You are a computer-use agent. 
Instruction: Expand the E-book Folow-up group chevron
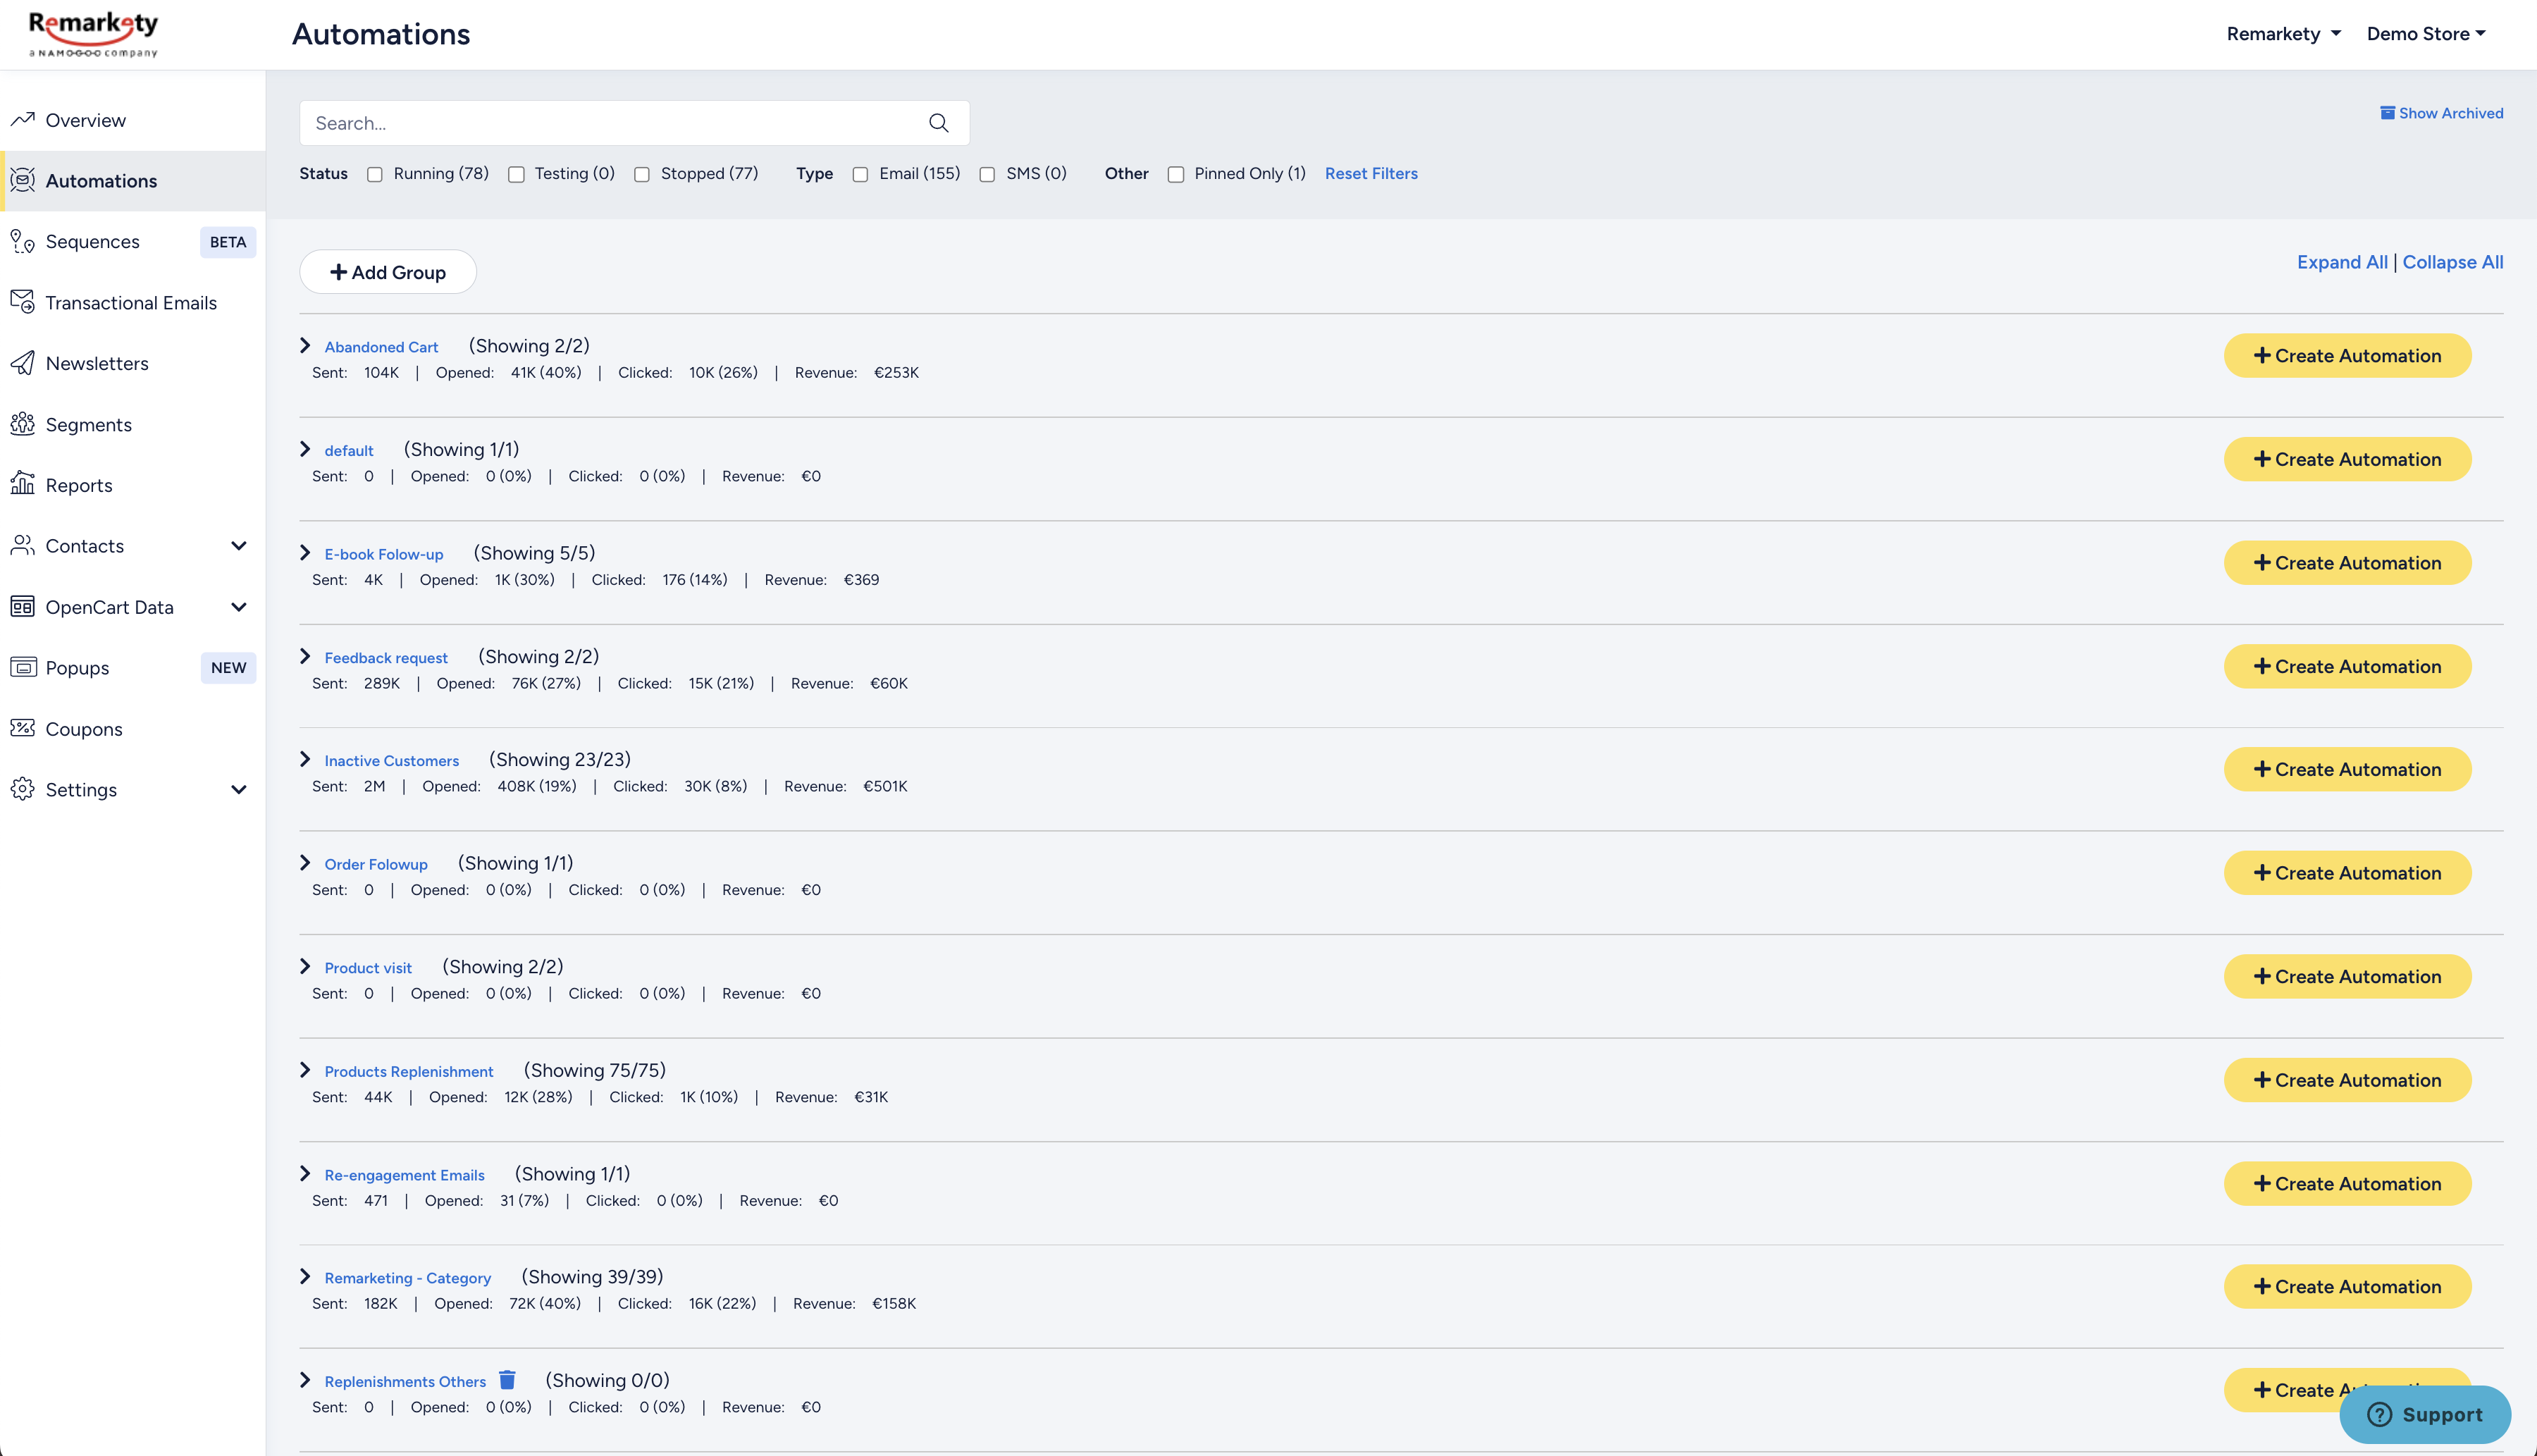click(x=305, y=553)
